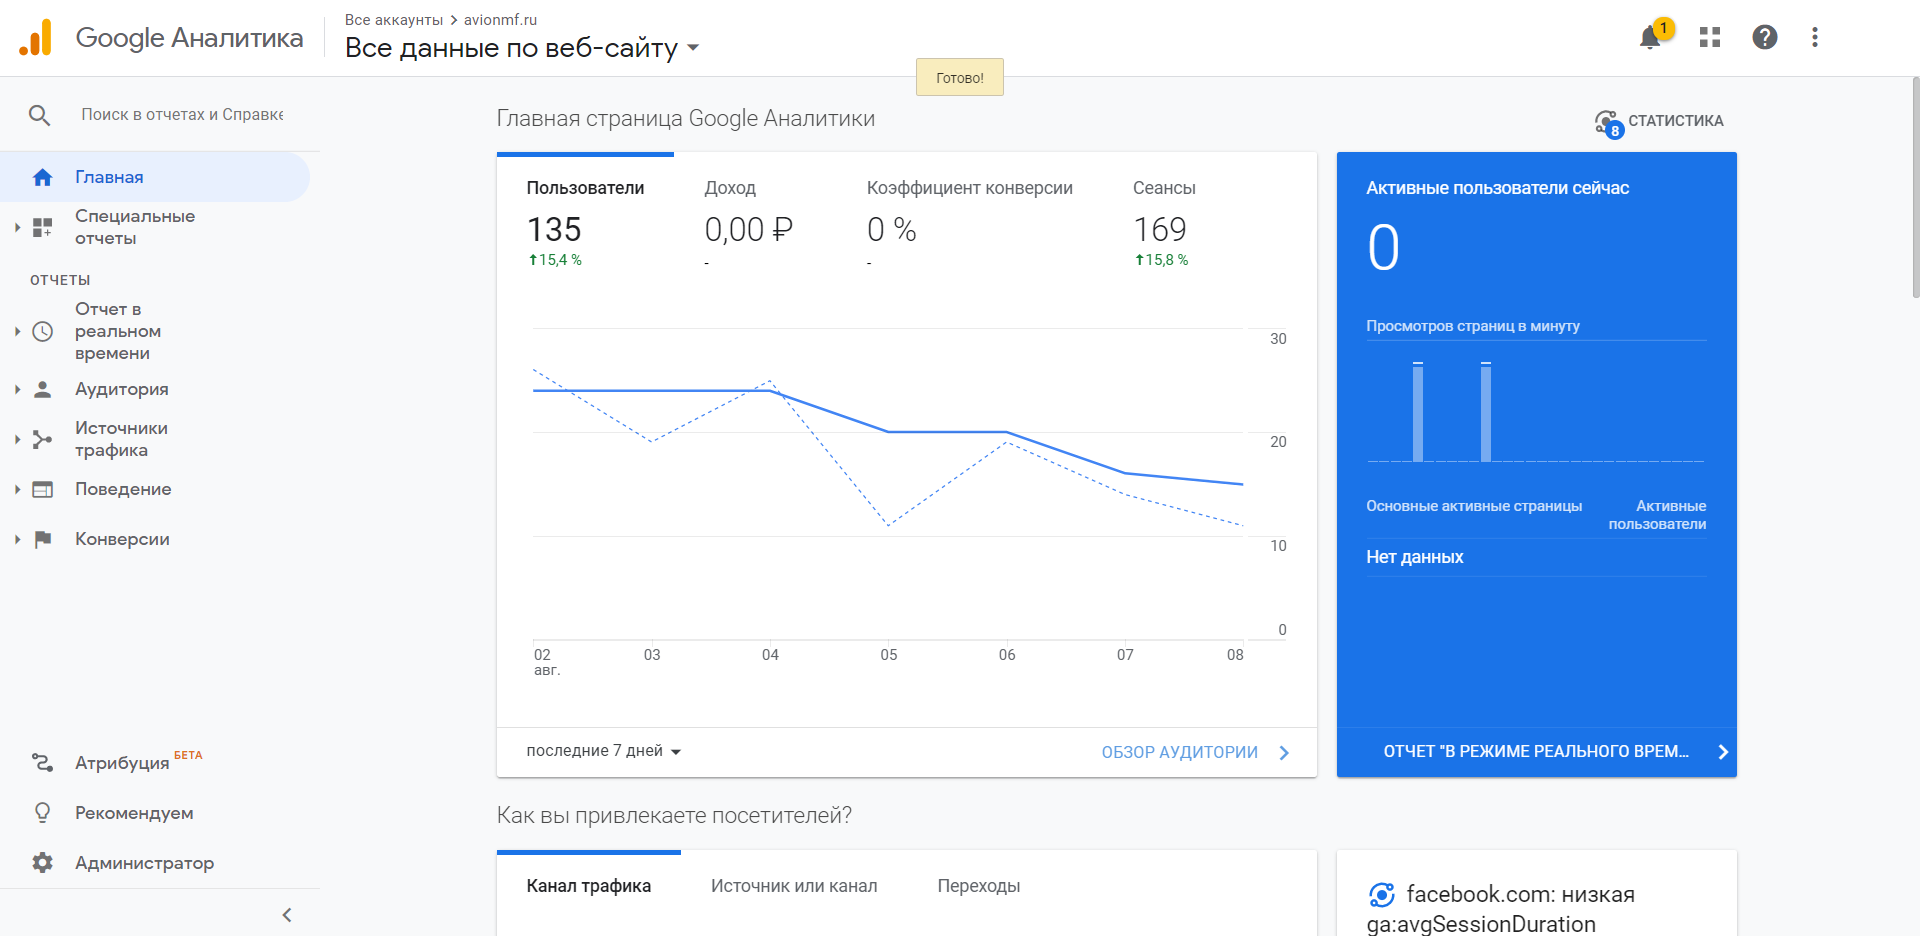Expand Отчет в реальном времени section
Image resolution: width=1920 pixels, height=936 pixels.
pos(17,331)
